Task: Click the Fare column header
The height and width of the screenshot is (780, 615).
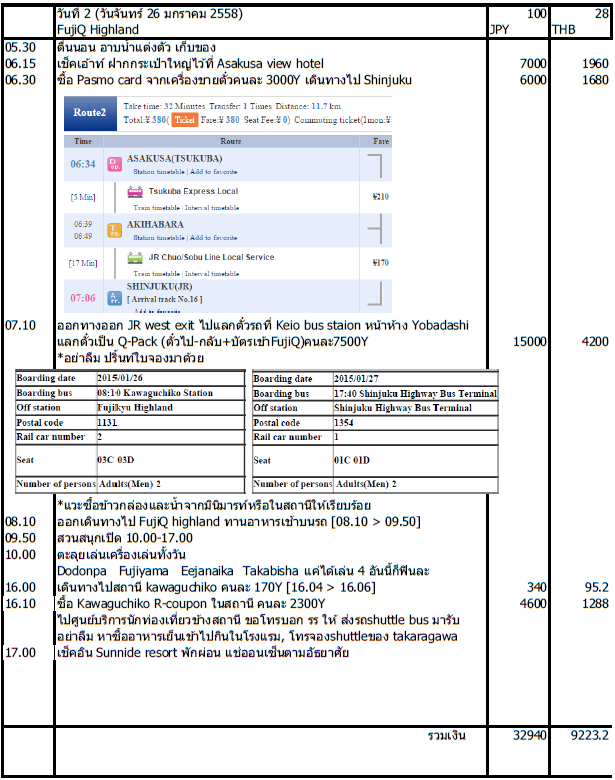Action: tap(381, 141)
